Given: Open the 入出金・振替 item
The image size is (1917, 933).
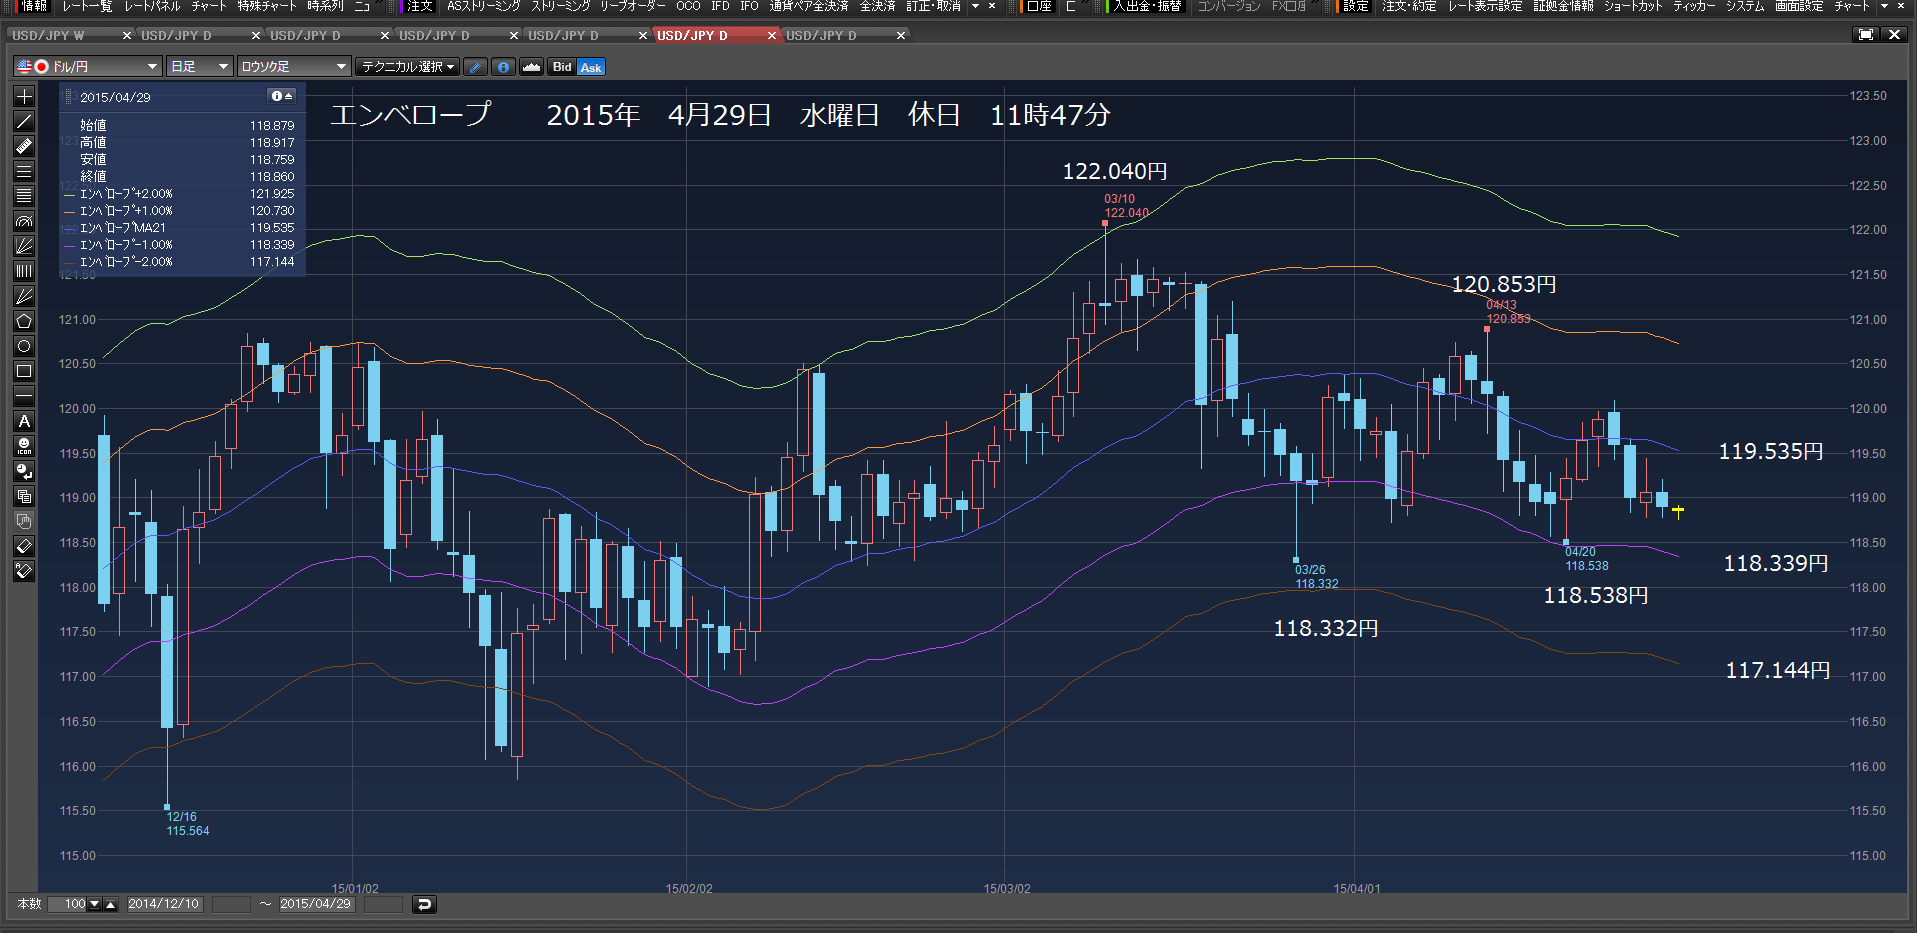Looking at the screenshot, I should coord(1148,6).
